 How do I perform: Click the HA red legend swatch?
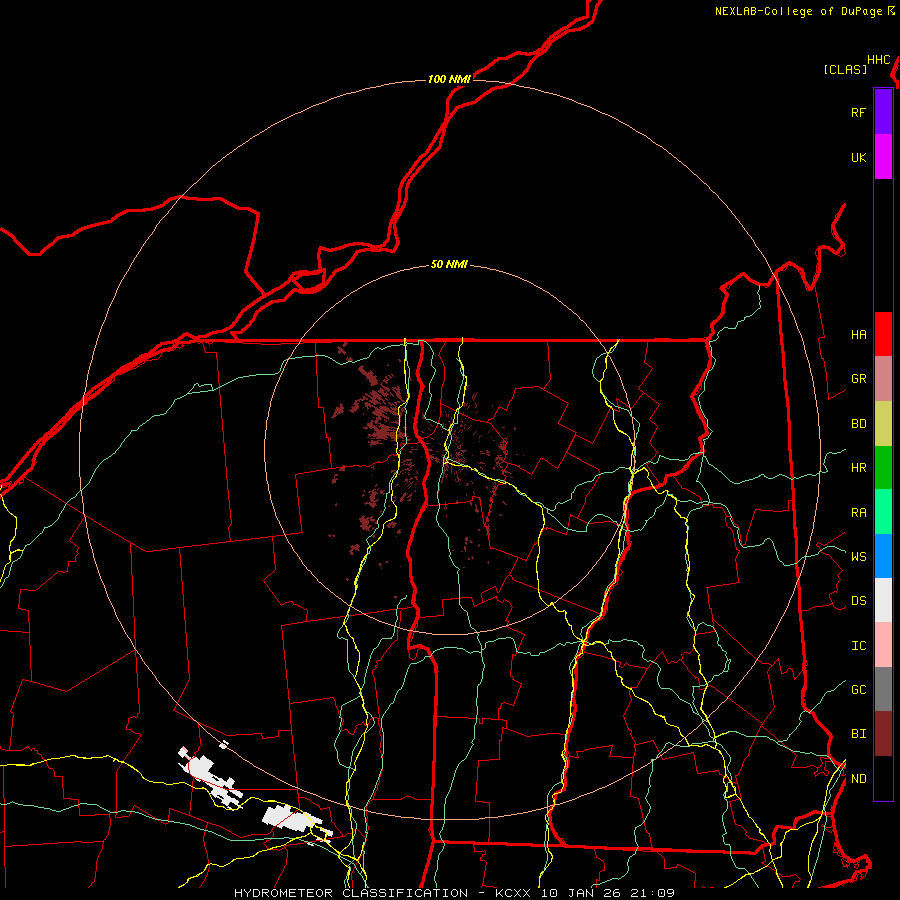883,334
